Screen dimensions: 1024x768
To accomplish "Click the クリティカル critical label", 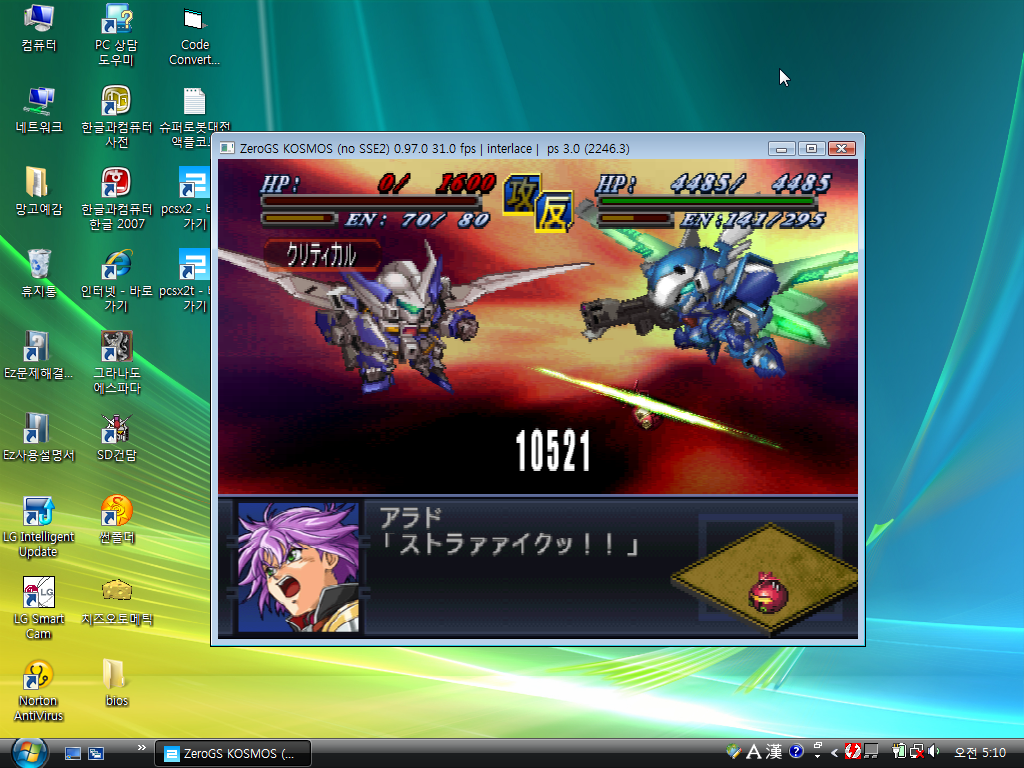I will (x=321, y=255).
